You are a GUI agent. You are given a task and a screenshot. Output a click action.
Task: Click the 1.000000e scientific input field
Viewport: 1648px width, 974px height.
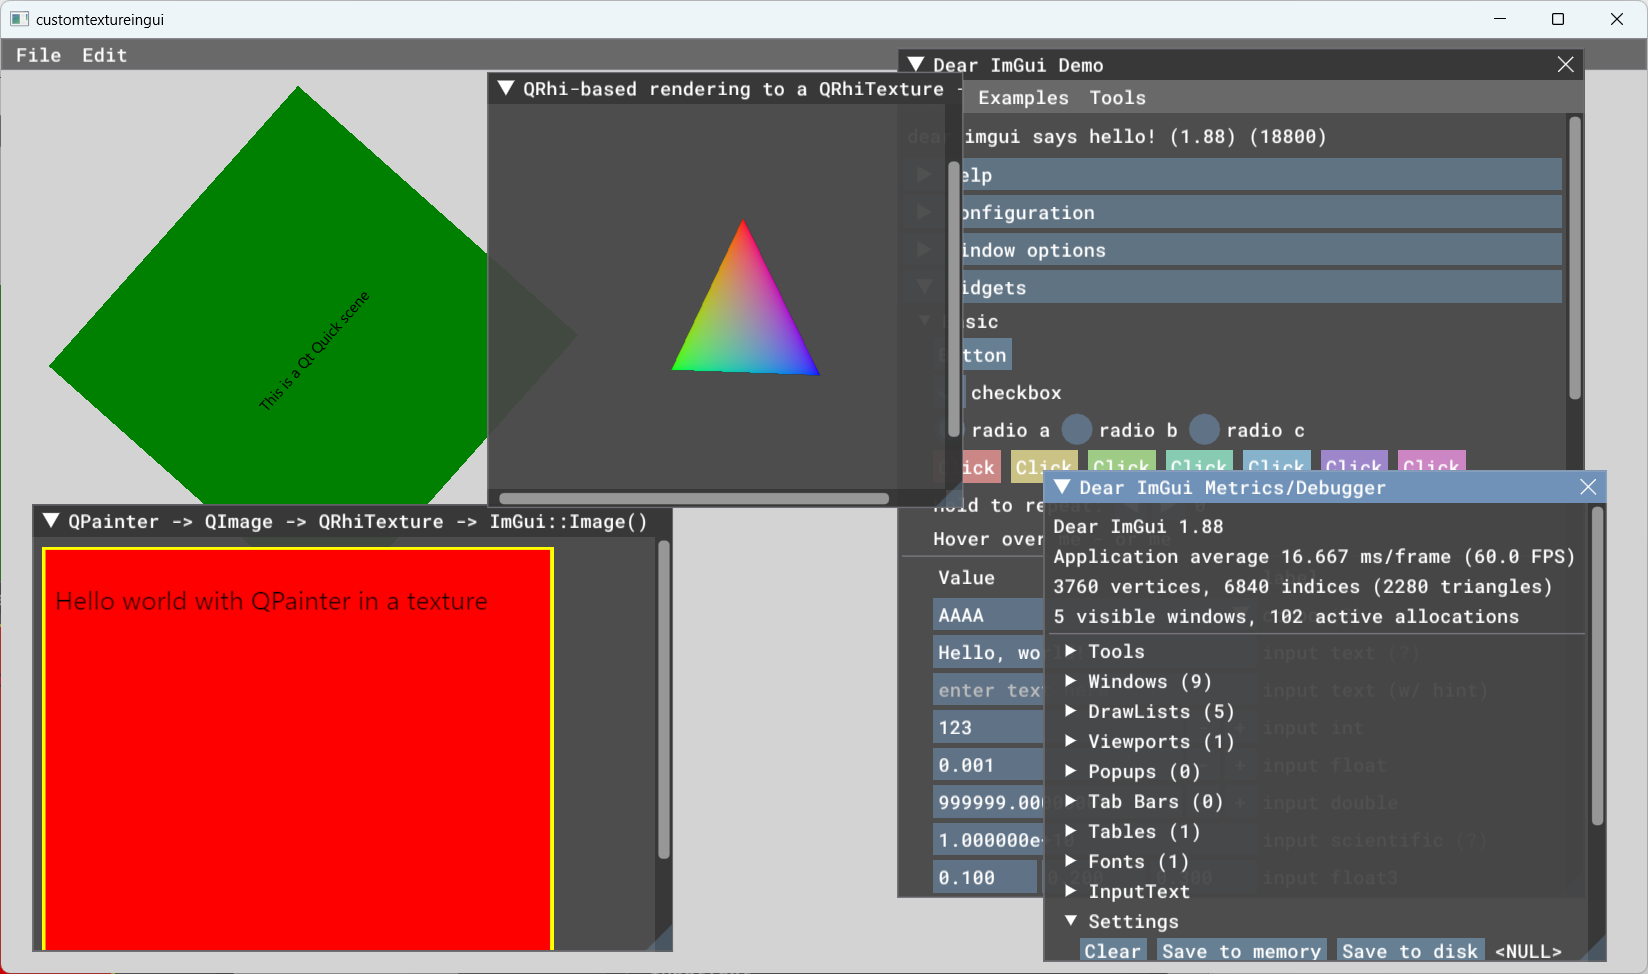988,840
